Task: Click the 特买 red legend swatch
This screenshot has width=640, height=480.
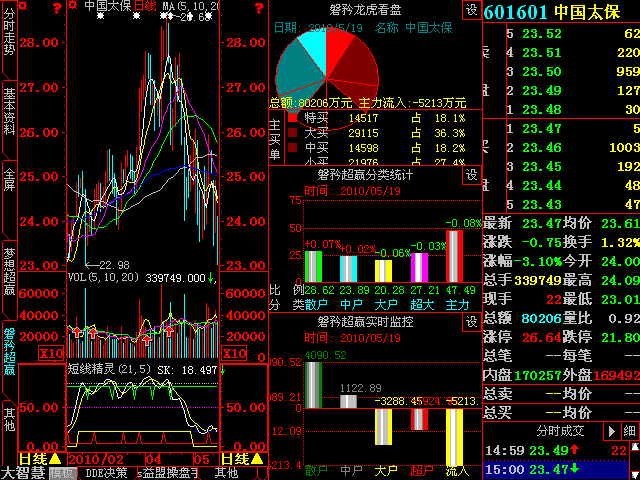Action: click(292, 118)
